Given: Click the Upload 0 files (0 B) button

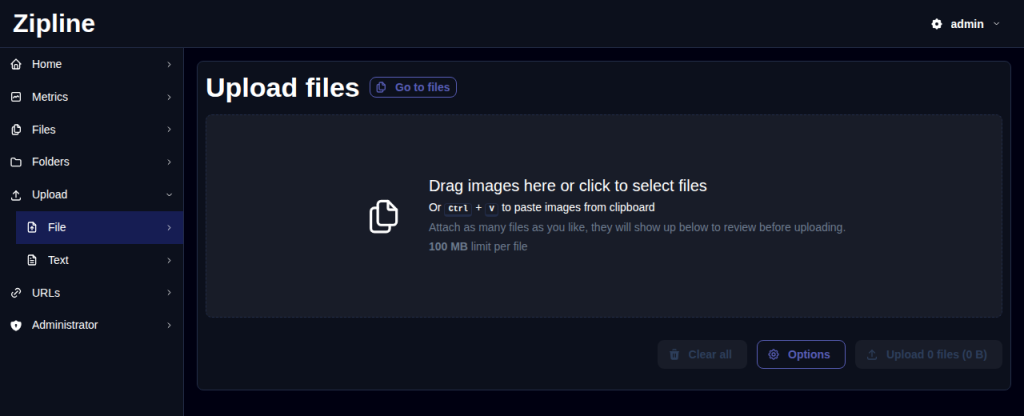Looking at the screenshot, I should (929, 355).
